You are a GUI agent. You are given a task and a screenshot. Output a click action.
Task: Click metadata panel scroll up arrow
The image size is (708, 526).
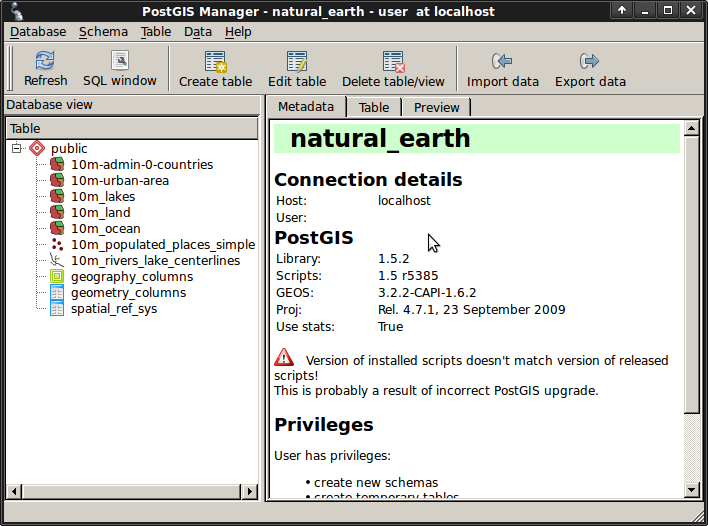[x=691, y=128]
